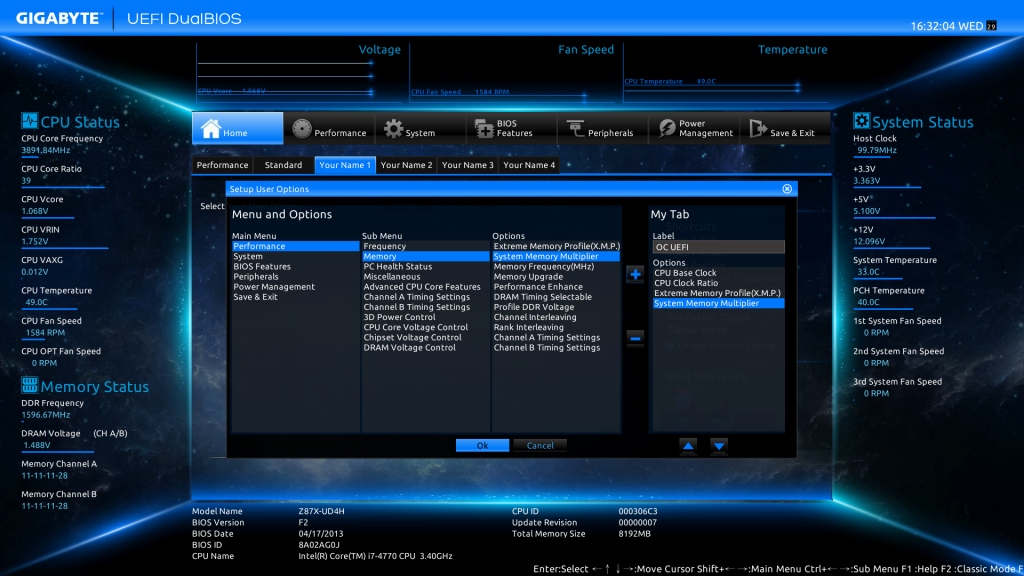Move option up with up arrow
Viewport: 1024px width, 576px height.
688,445
